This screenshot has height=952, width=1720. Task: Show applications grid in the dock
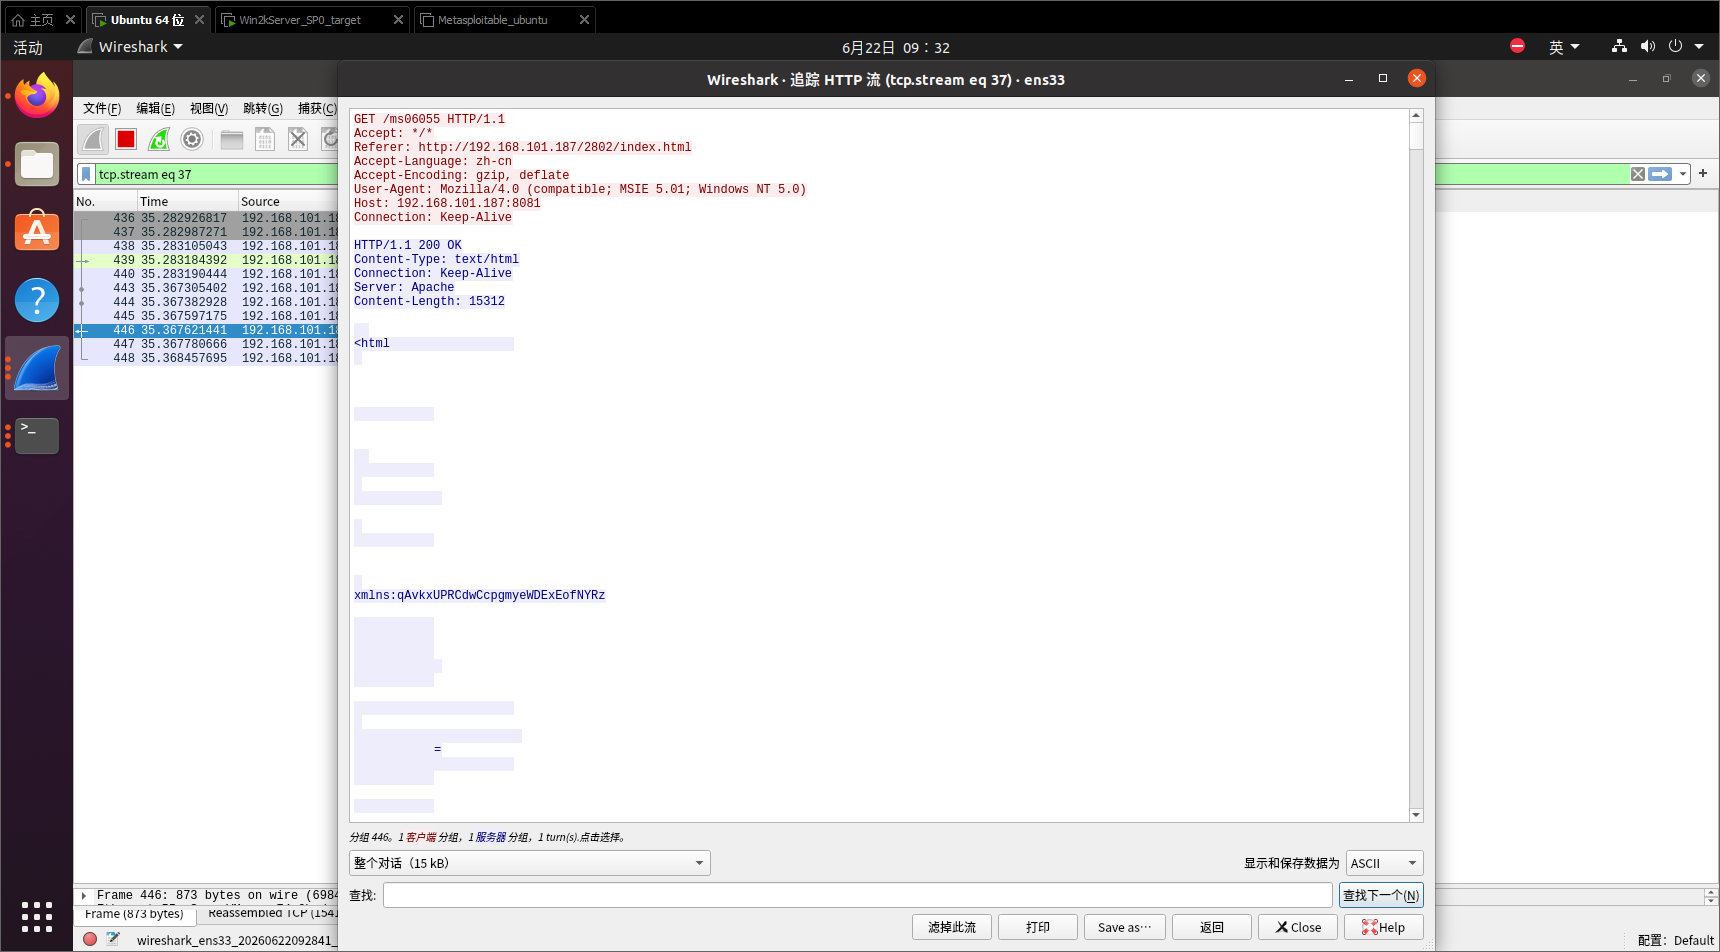pyautogui.click(x=37, y=916)
